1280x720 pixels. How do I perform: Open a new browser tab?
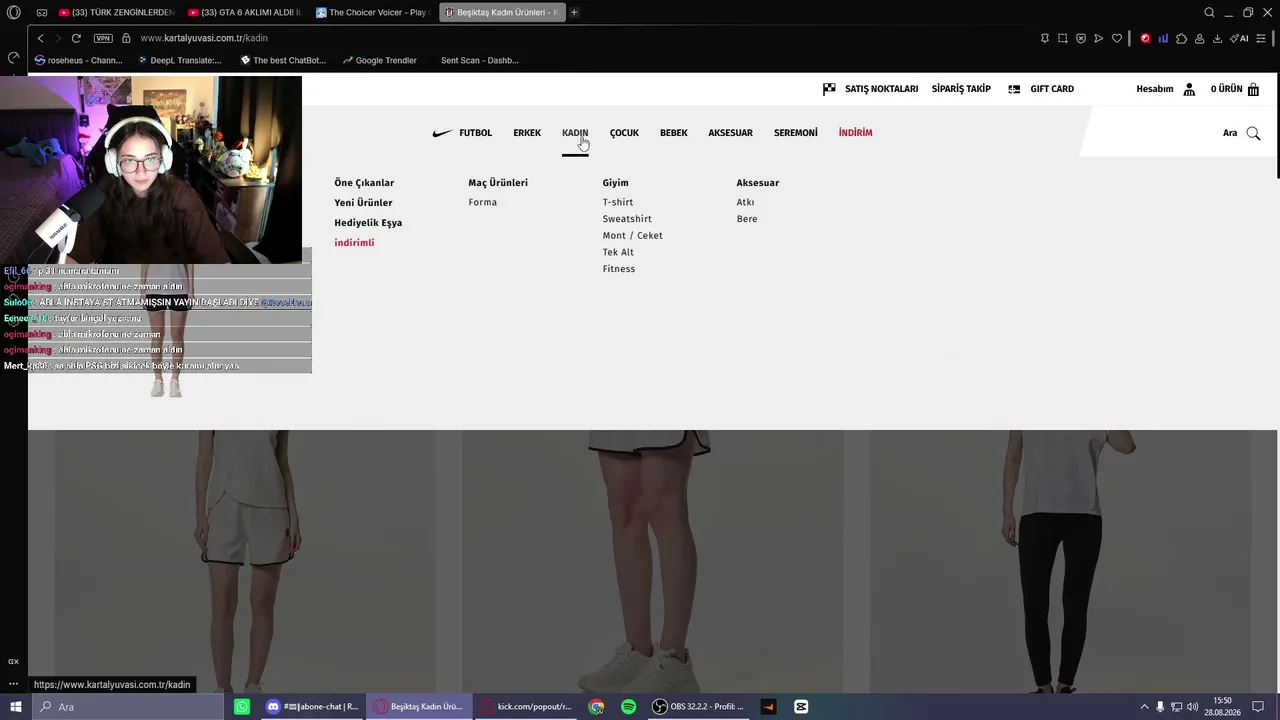point(574,12)
